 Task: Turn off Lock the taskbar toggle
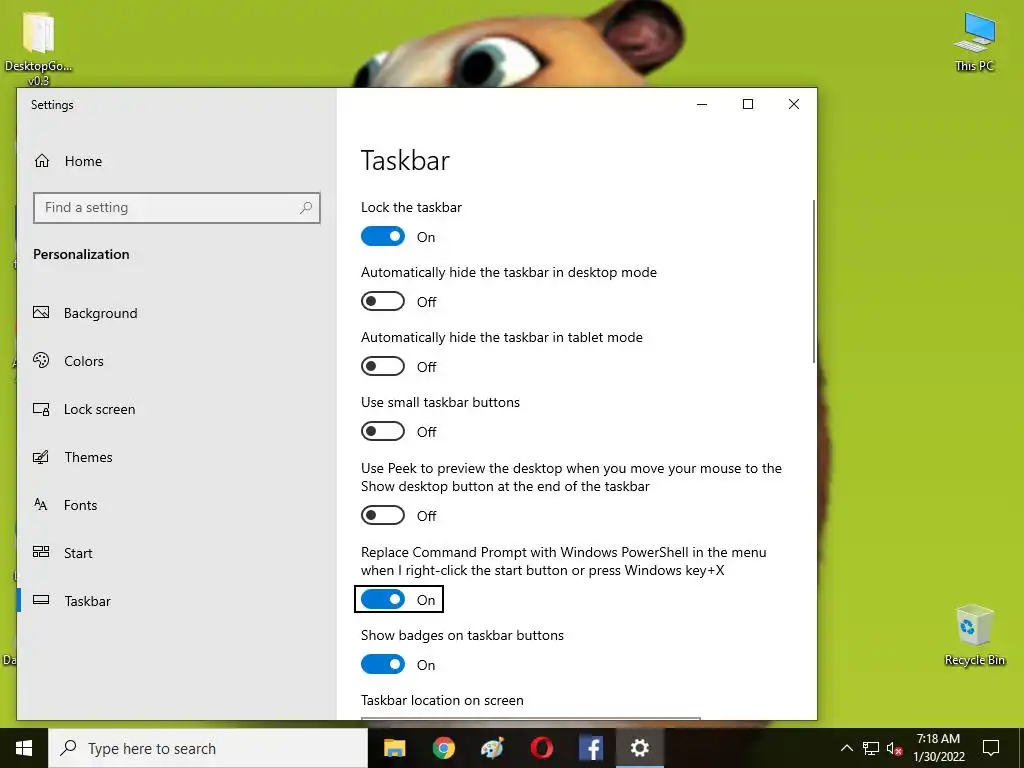pyautogui.click(x=383, y=236)
